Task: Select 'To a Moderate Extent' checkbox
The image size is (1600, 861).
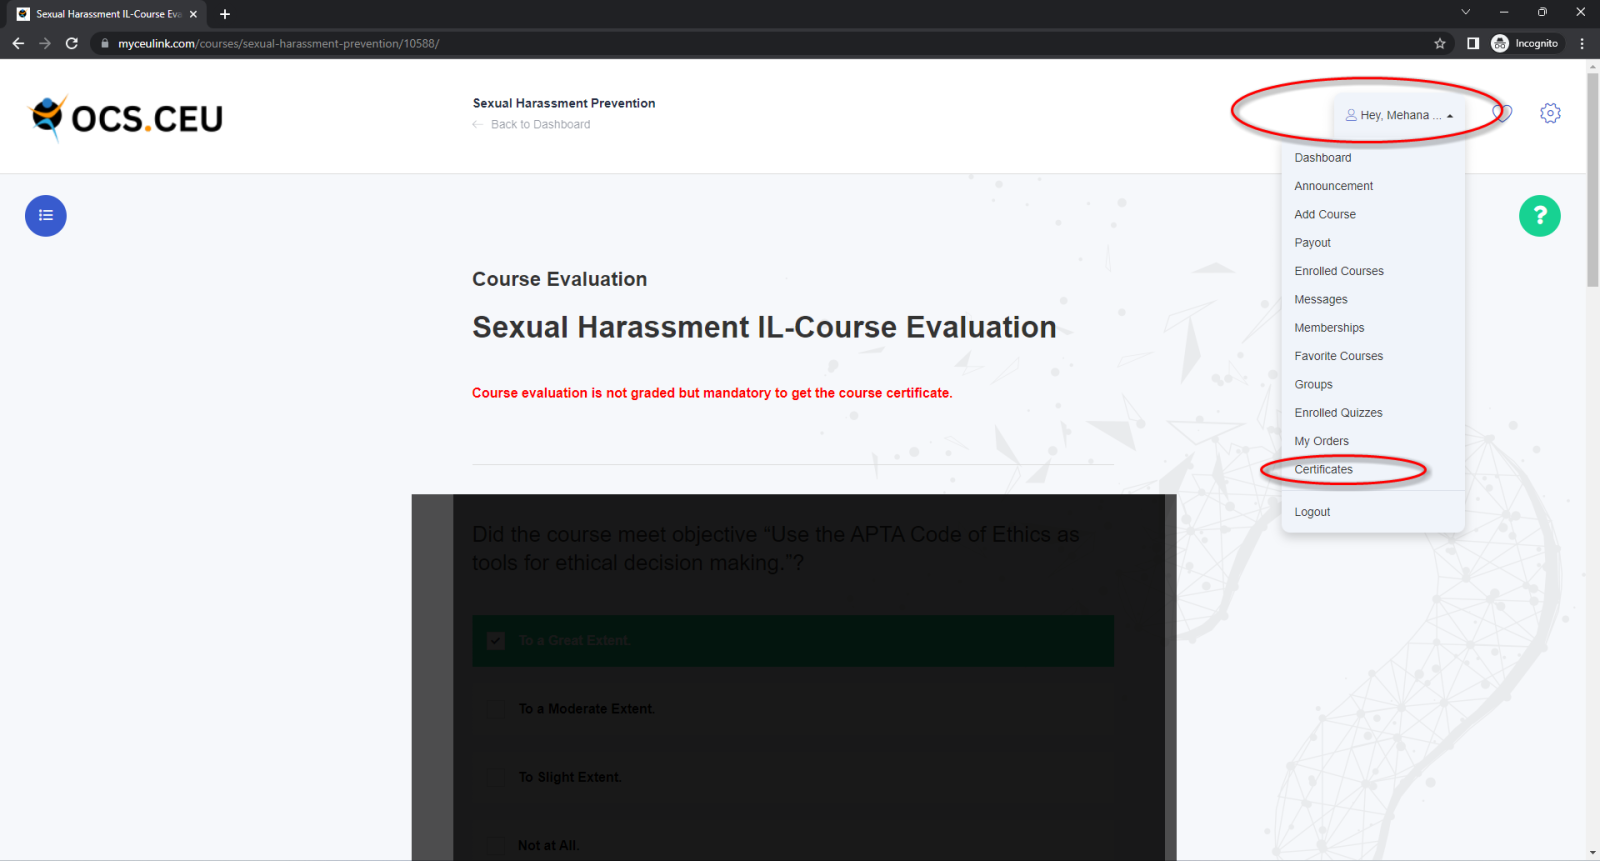Action: point(496,709)
